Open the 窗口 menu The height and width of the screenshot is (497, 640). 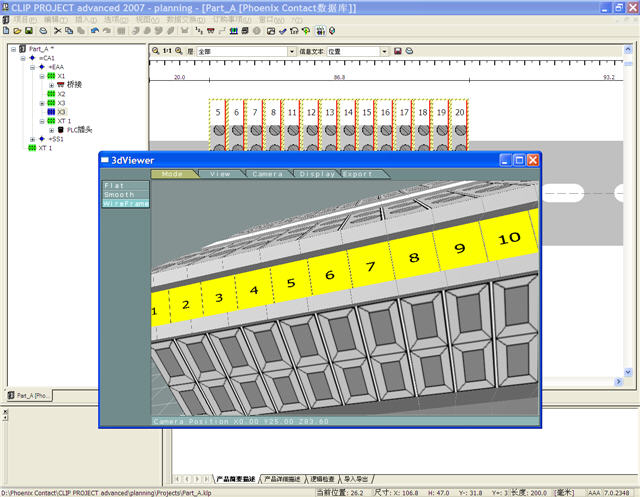[x=271, y=20]
